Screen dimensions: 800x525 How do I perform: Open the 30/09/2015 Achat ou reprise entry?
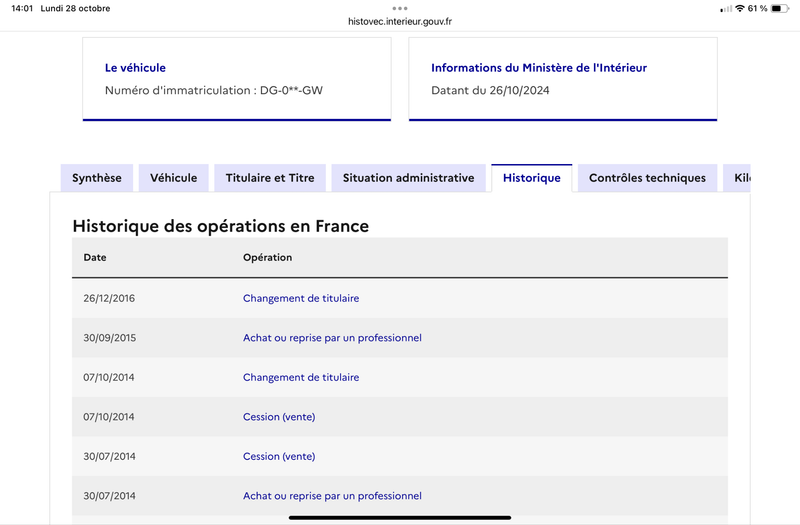coord(332,338)
